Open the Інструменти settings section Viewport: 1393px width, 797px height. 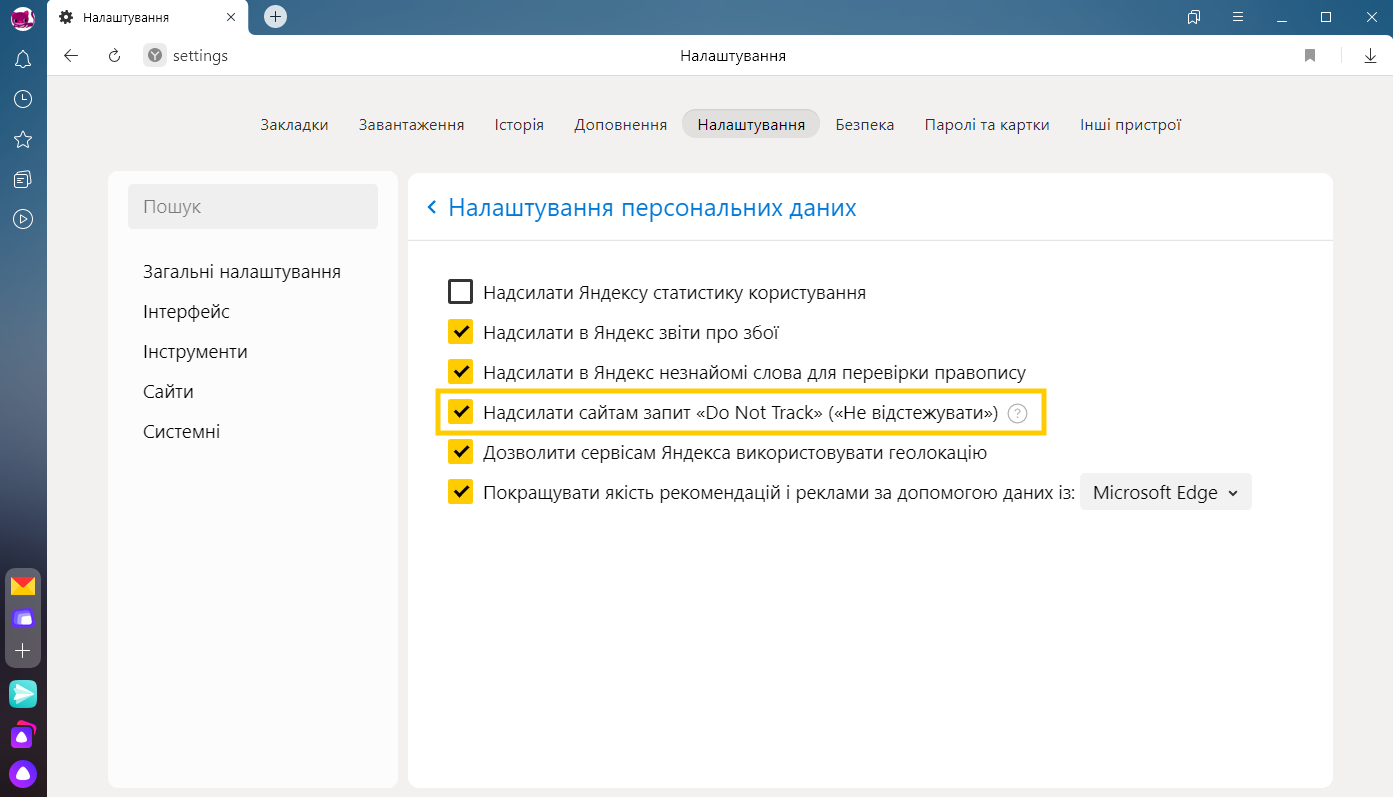pyautogui.click(x=195, y=352)
